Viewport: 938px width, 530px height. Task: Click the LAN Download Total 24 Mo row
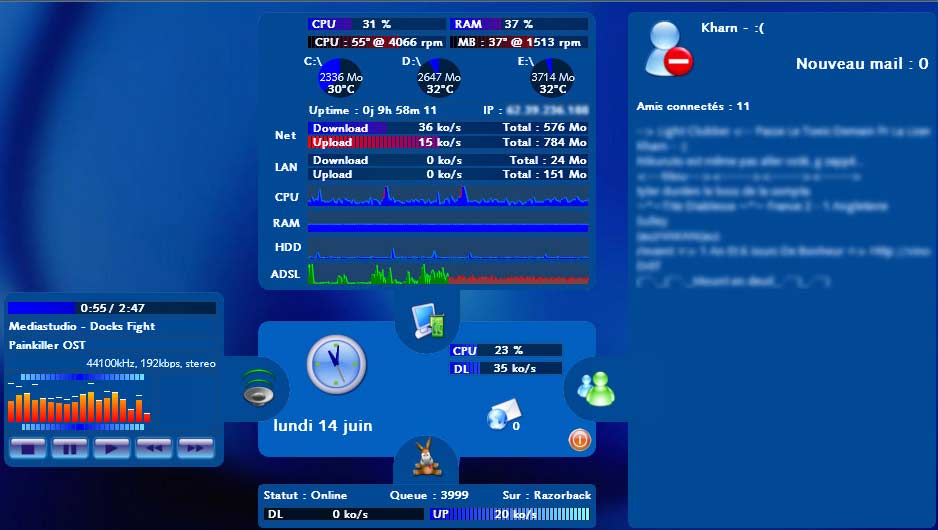(448, 160)
